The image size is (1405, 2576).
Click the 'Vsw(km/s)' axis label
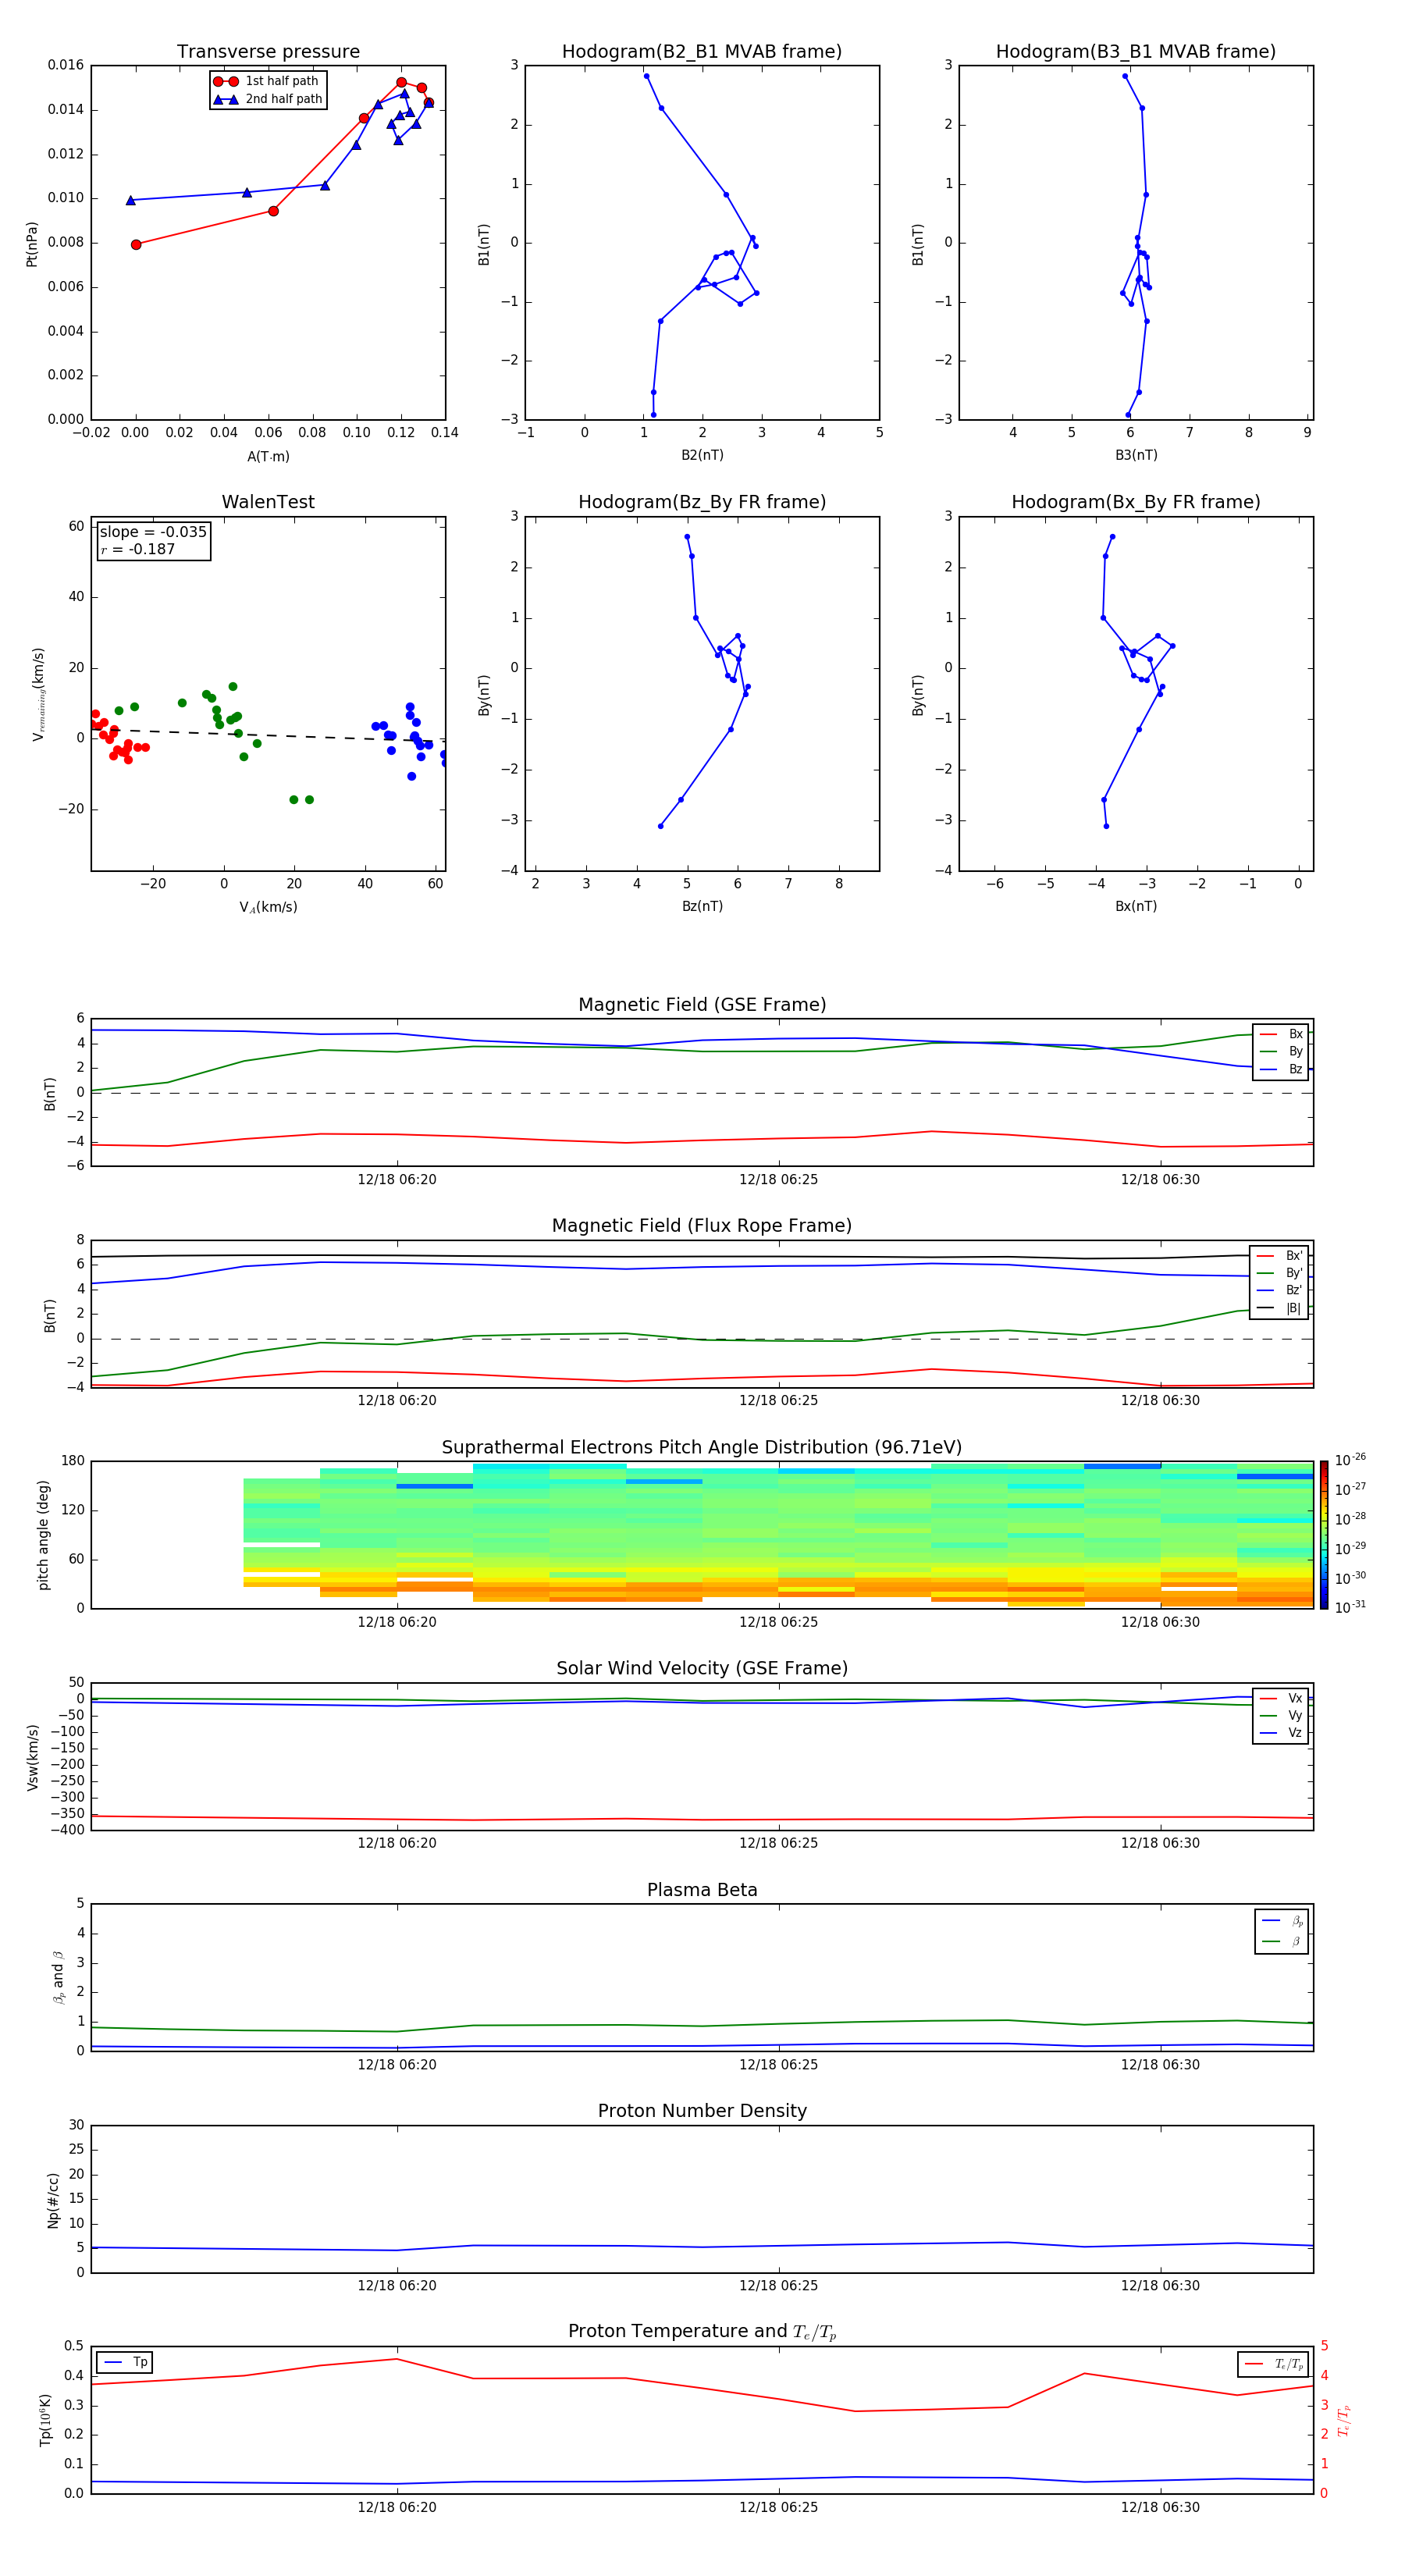click(x=33, y=1757)
